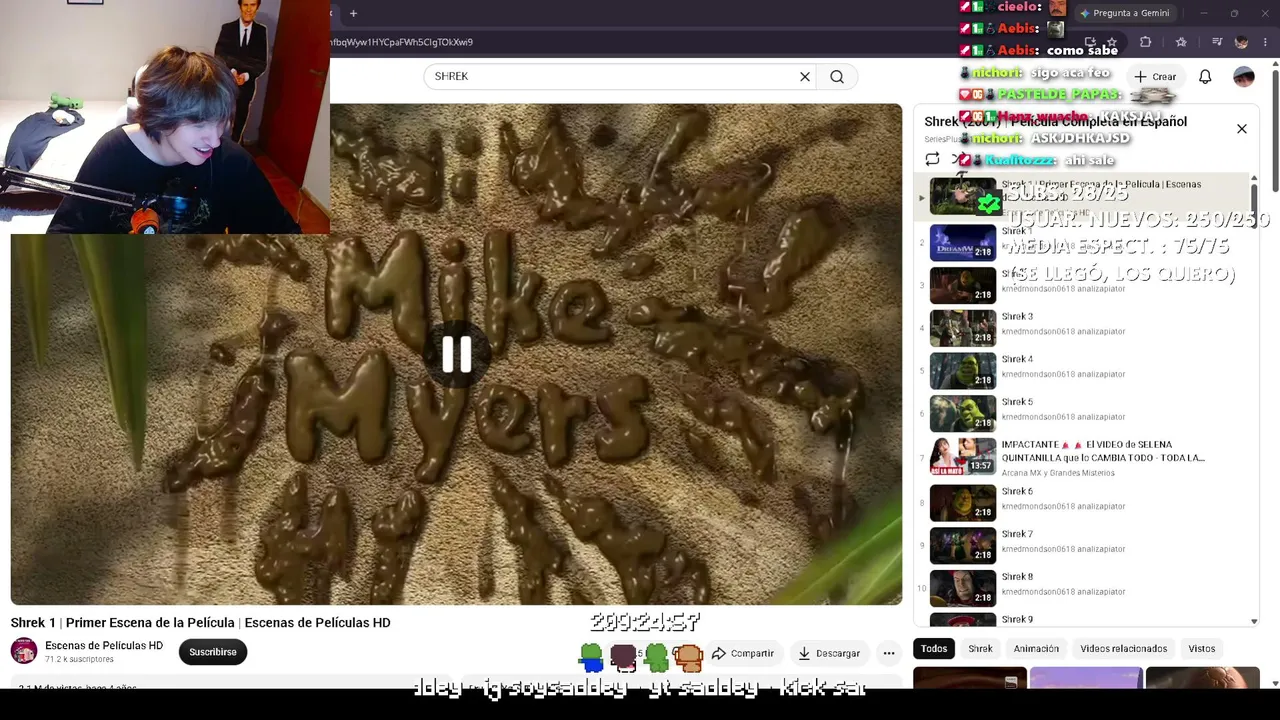
Task: Click the 'Arcana MX y Grandes Misterios' channel text
Action: tap(1058, 473)
